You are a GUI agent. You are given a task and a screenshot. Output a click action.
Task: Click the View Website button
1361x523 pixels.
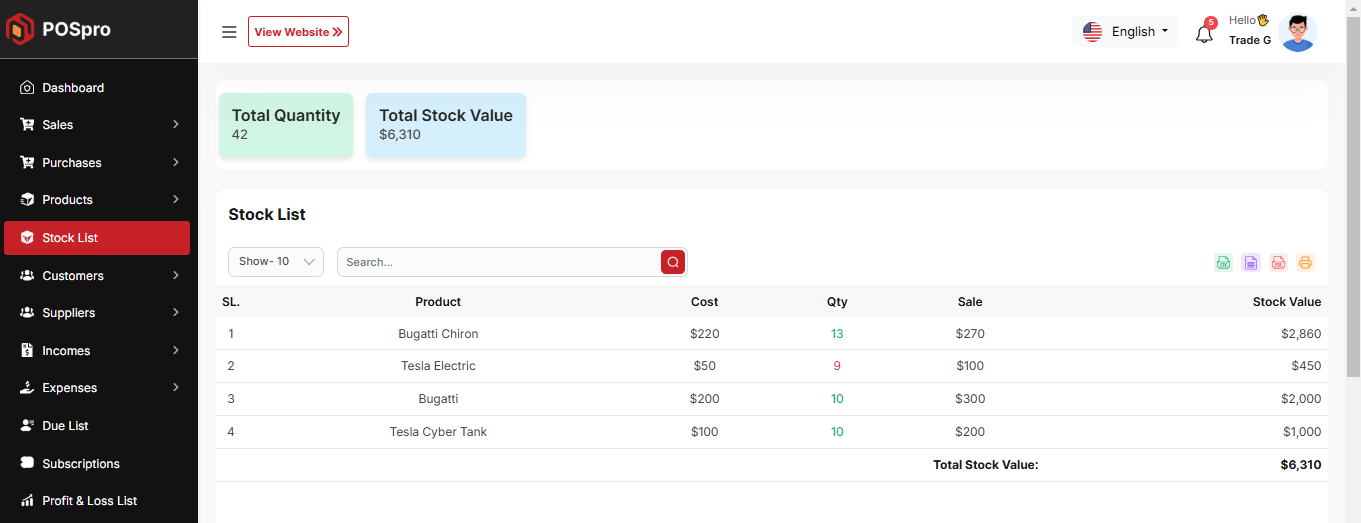(298, 32)
